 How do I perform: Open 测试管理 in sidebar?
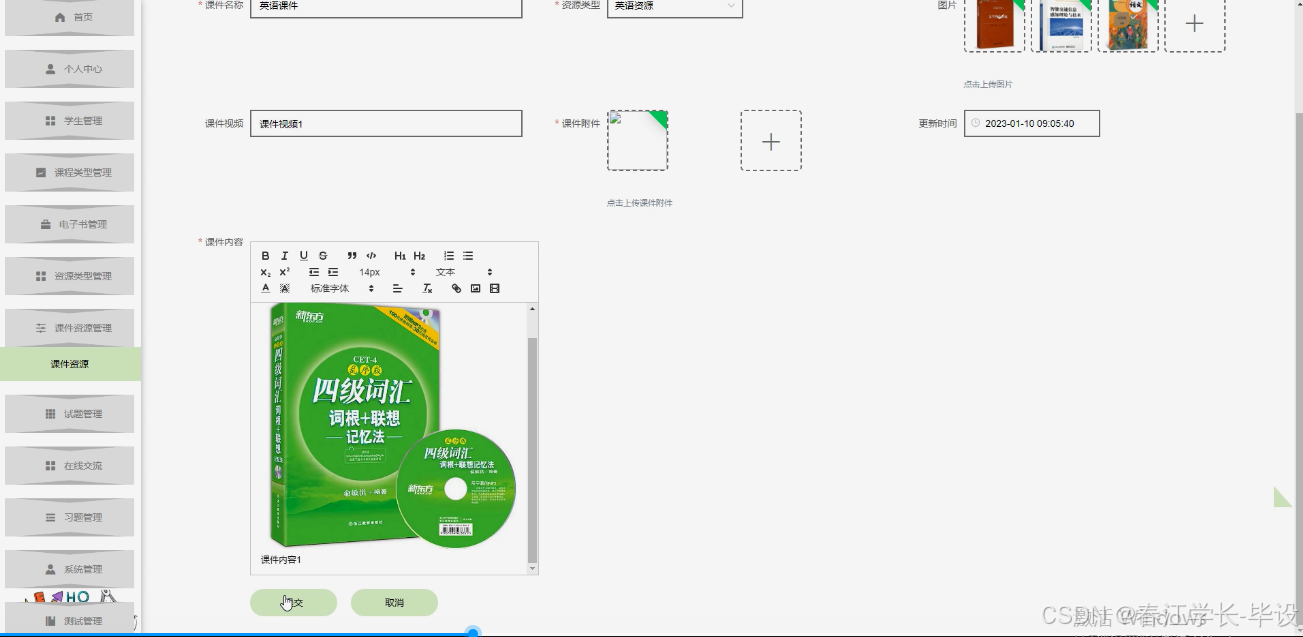point(70,620)
